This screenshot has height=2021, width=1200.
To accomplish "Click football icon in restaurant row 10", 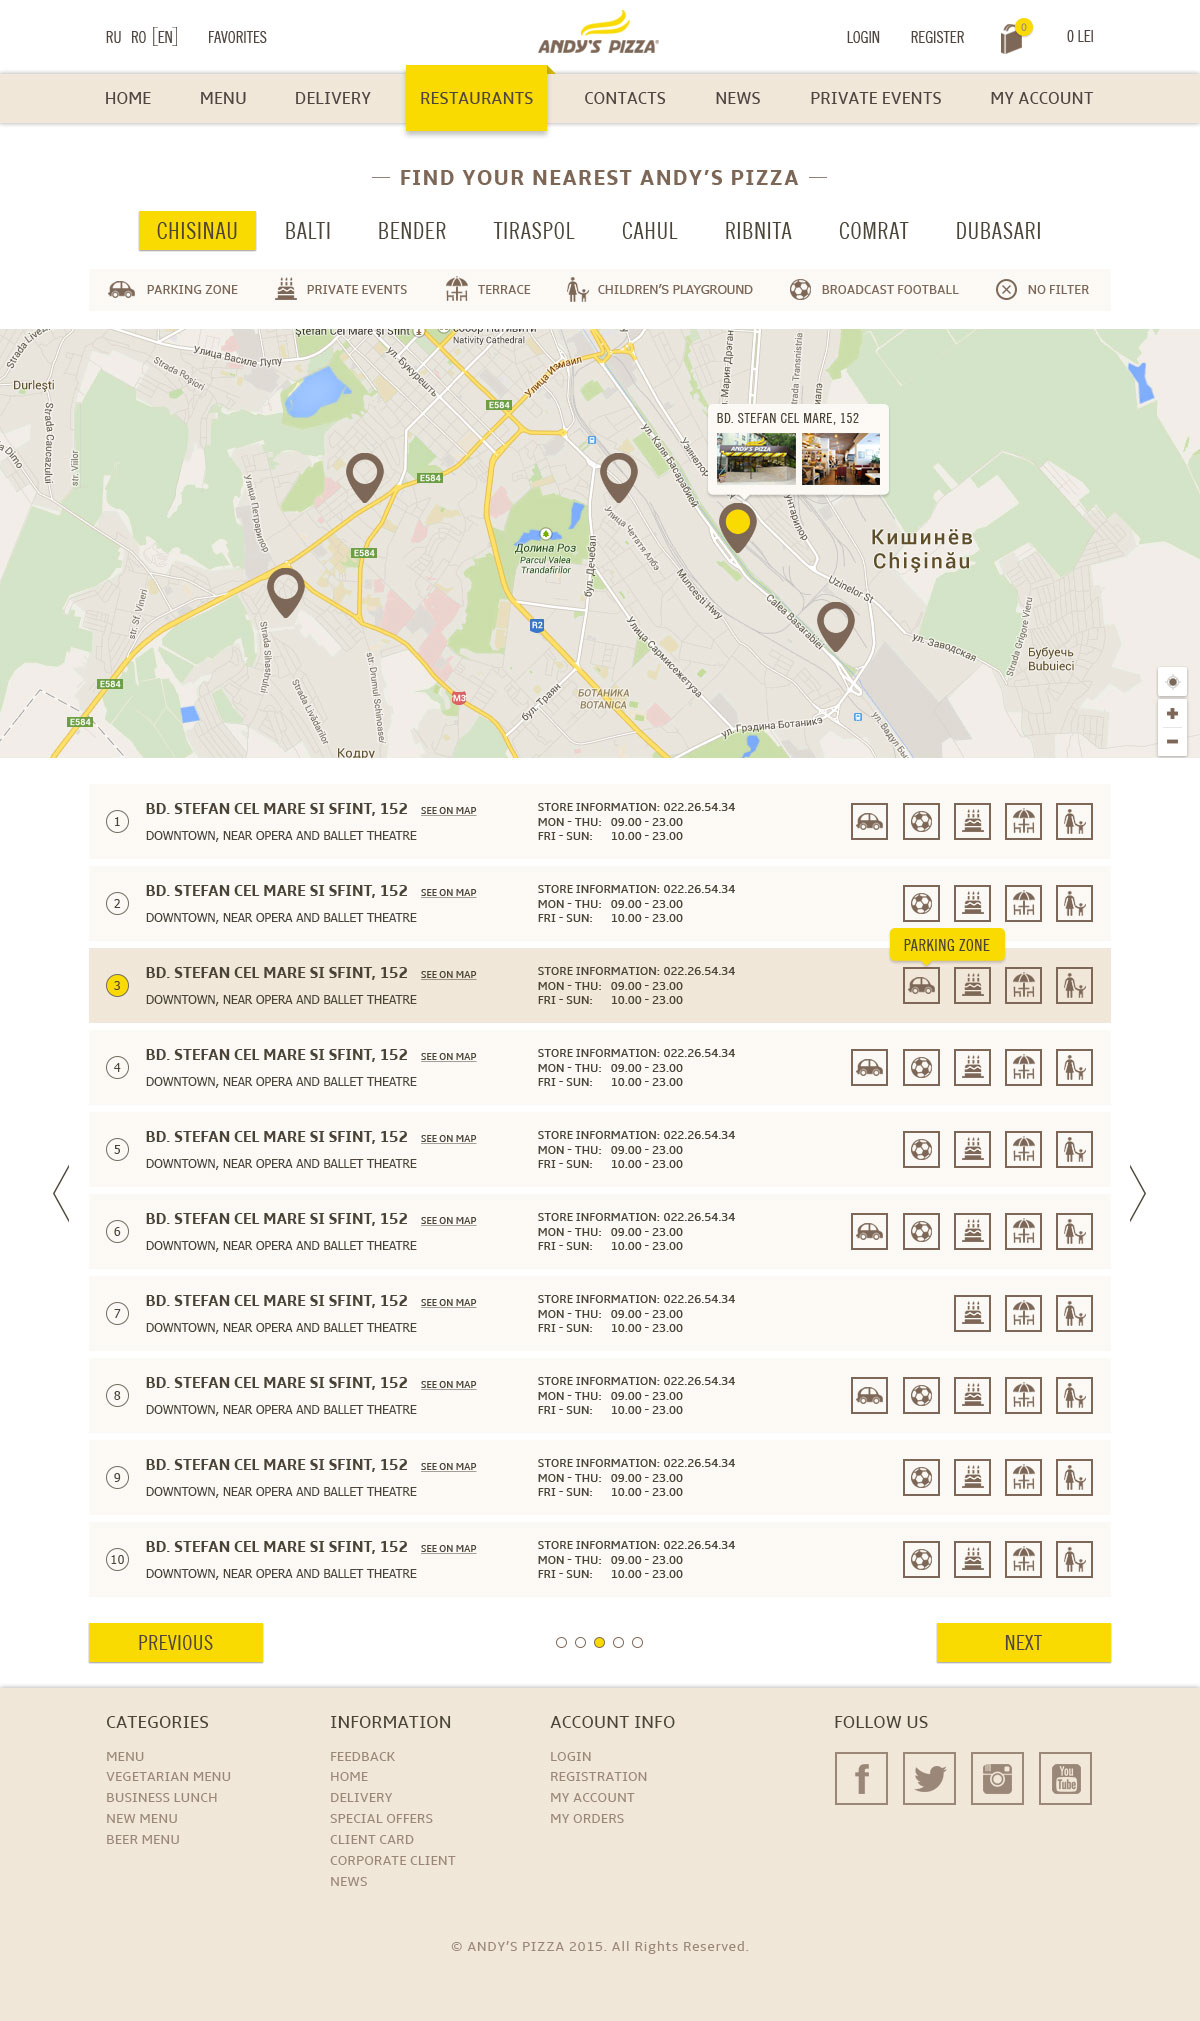I will coord(921,1560).
